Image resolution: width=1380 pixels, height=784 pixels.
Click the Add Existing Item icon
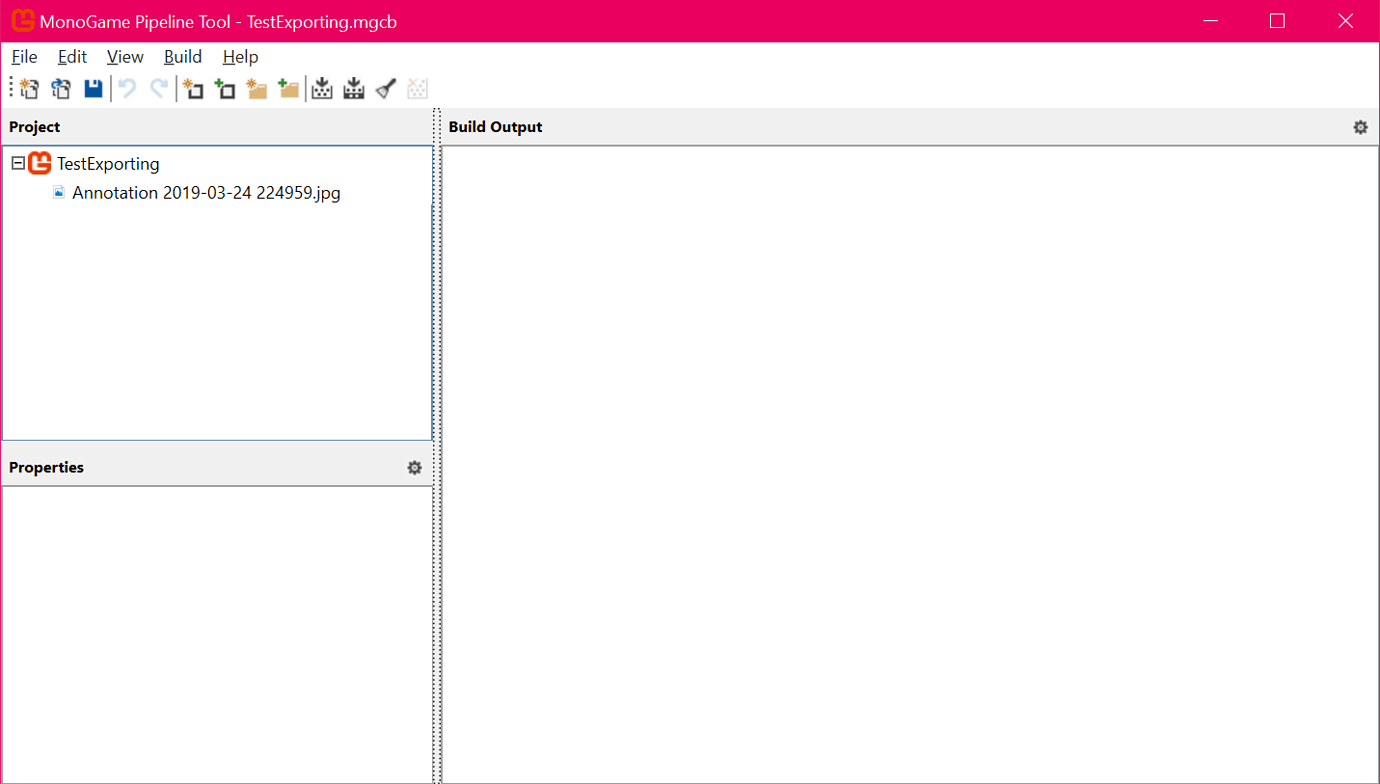click(x=225, y=89)
